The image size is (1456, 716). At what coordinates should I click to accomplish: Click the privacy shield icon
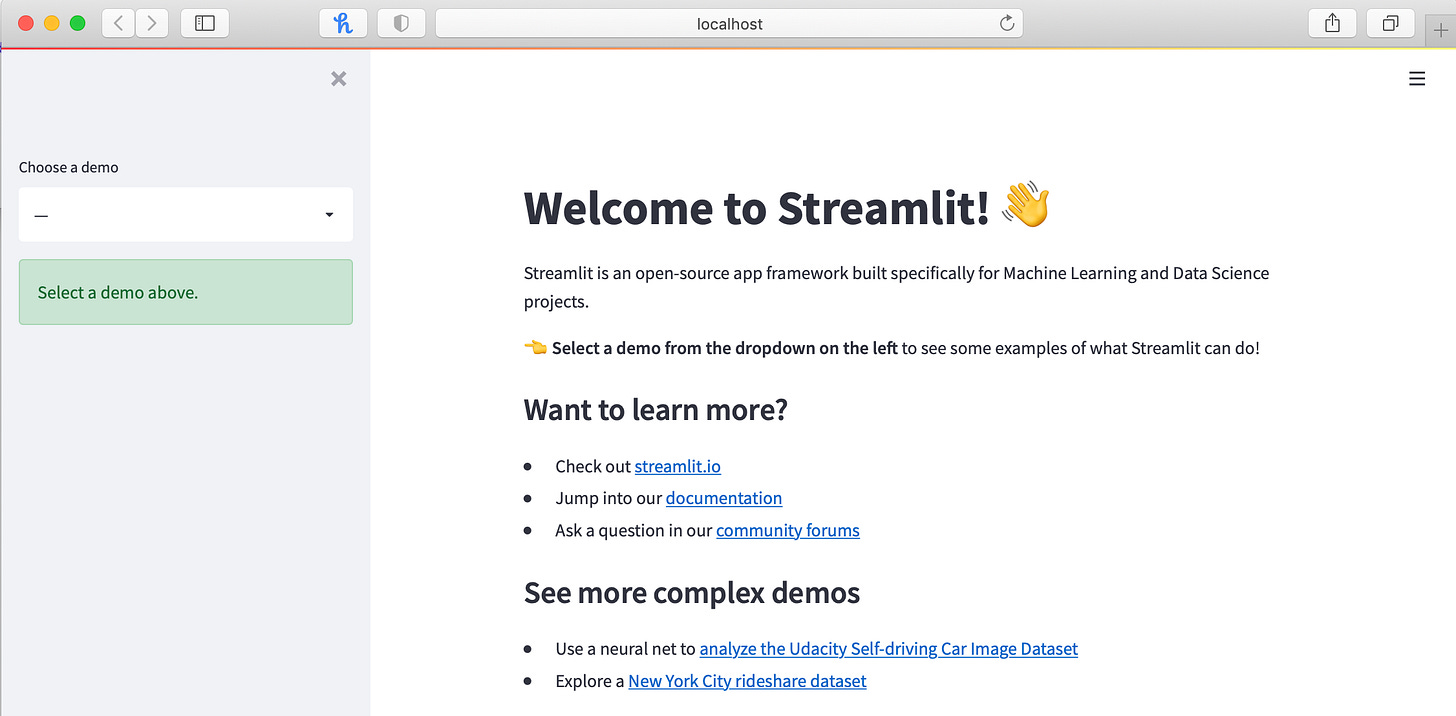click(401, 23)
